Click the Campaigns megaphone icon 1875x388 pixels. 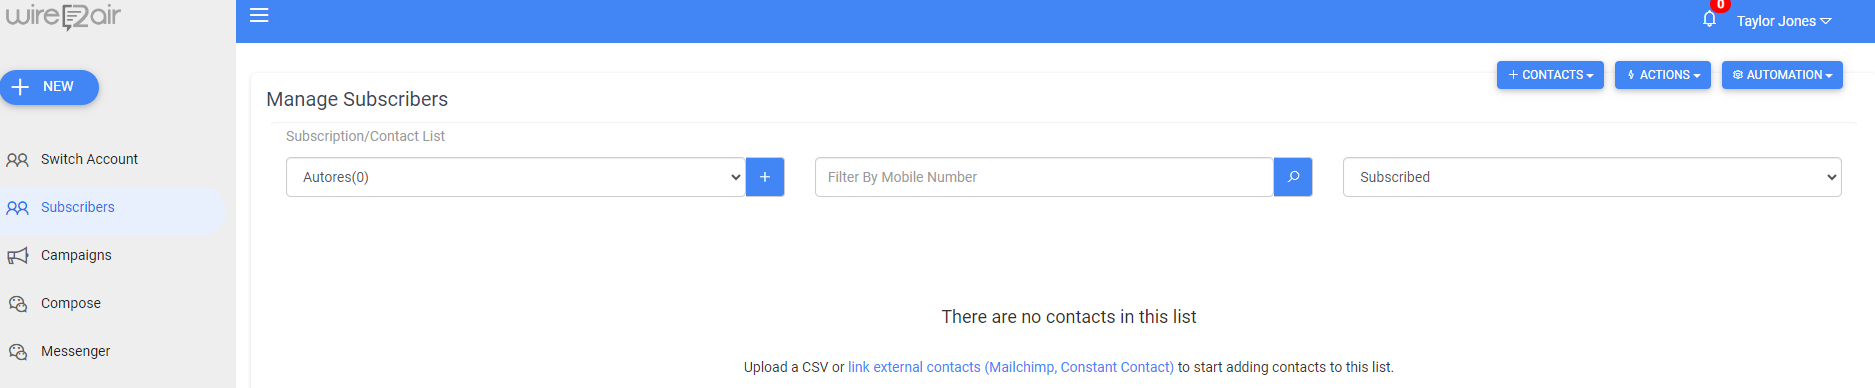(17, 256)
